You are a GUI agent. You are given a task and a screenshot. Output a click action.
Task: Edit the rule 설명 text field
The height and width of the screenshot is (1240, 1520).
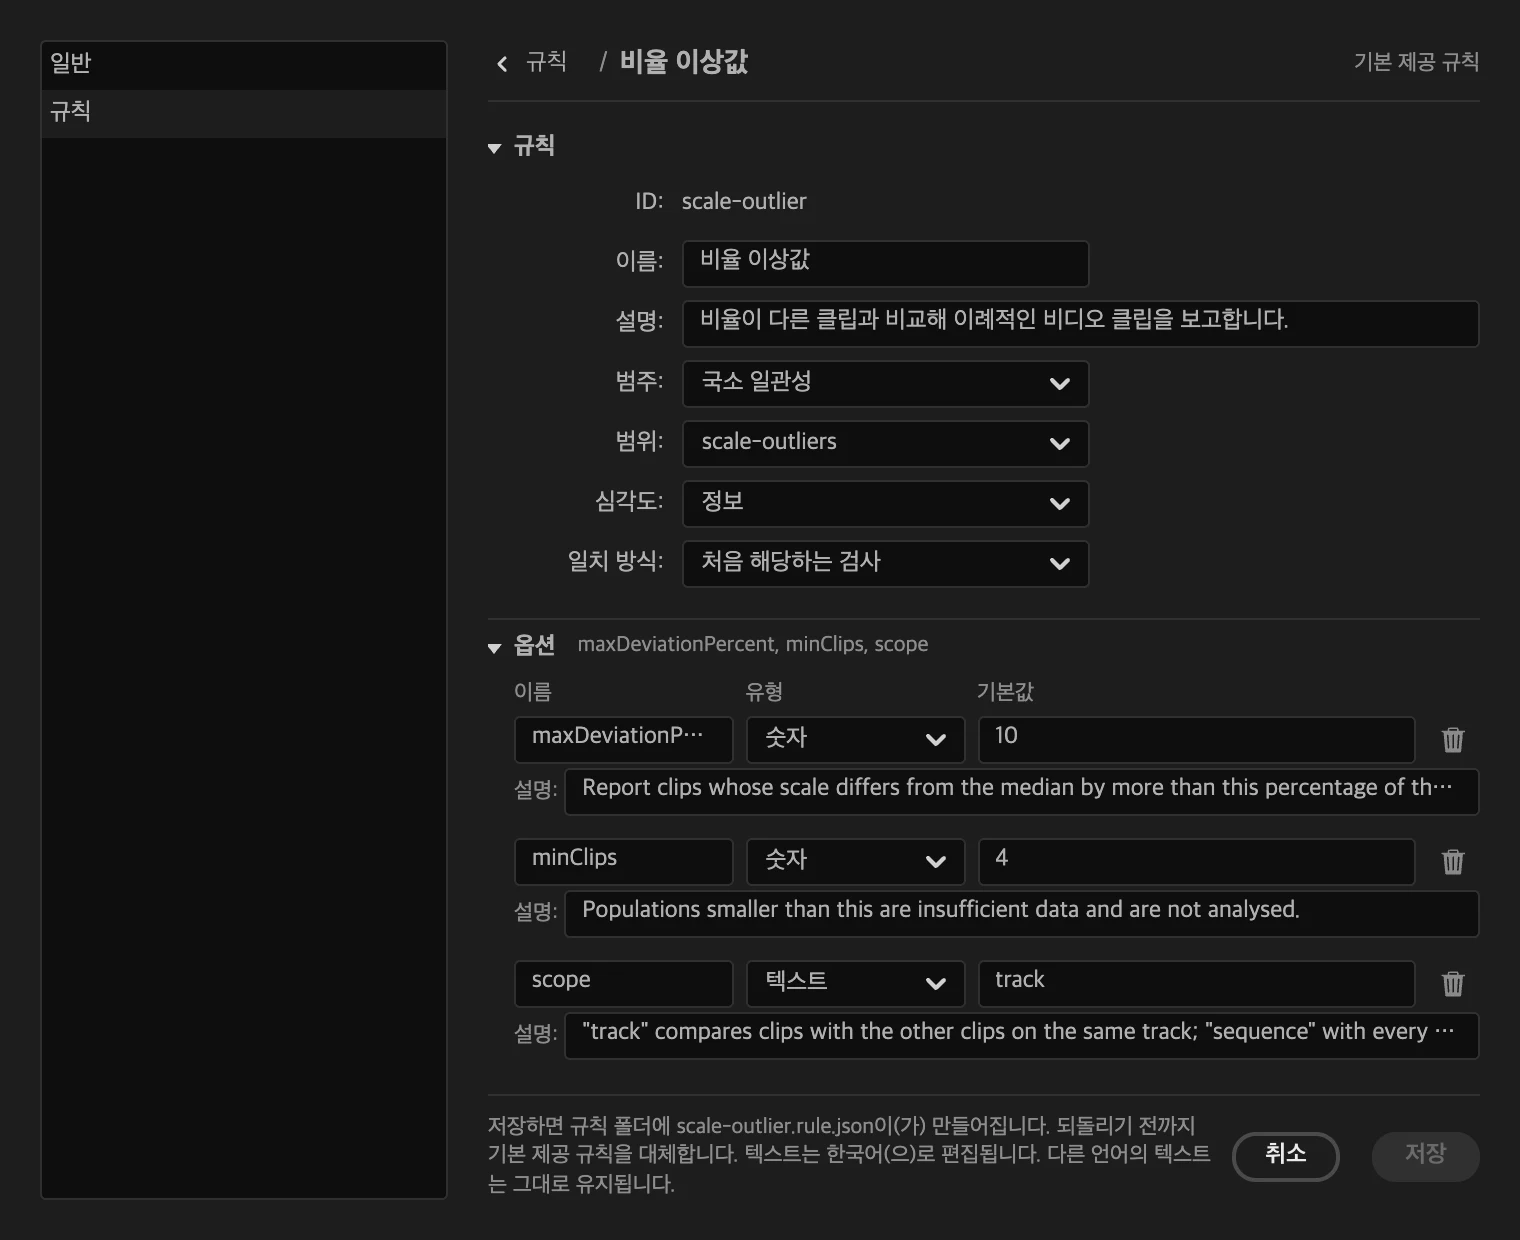1081,324
